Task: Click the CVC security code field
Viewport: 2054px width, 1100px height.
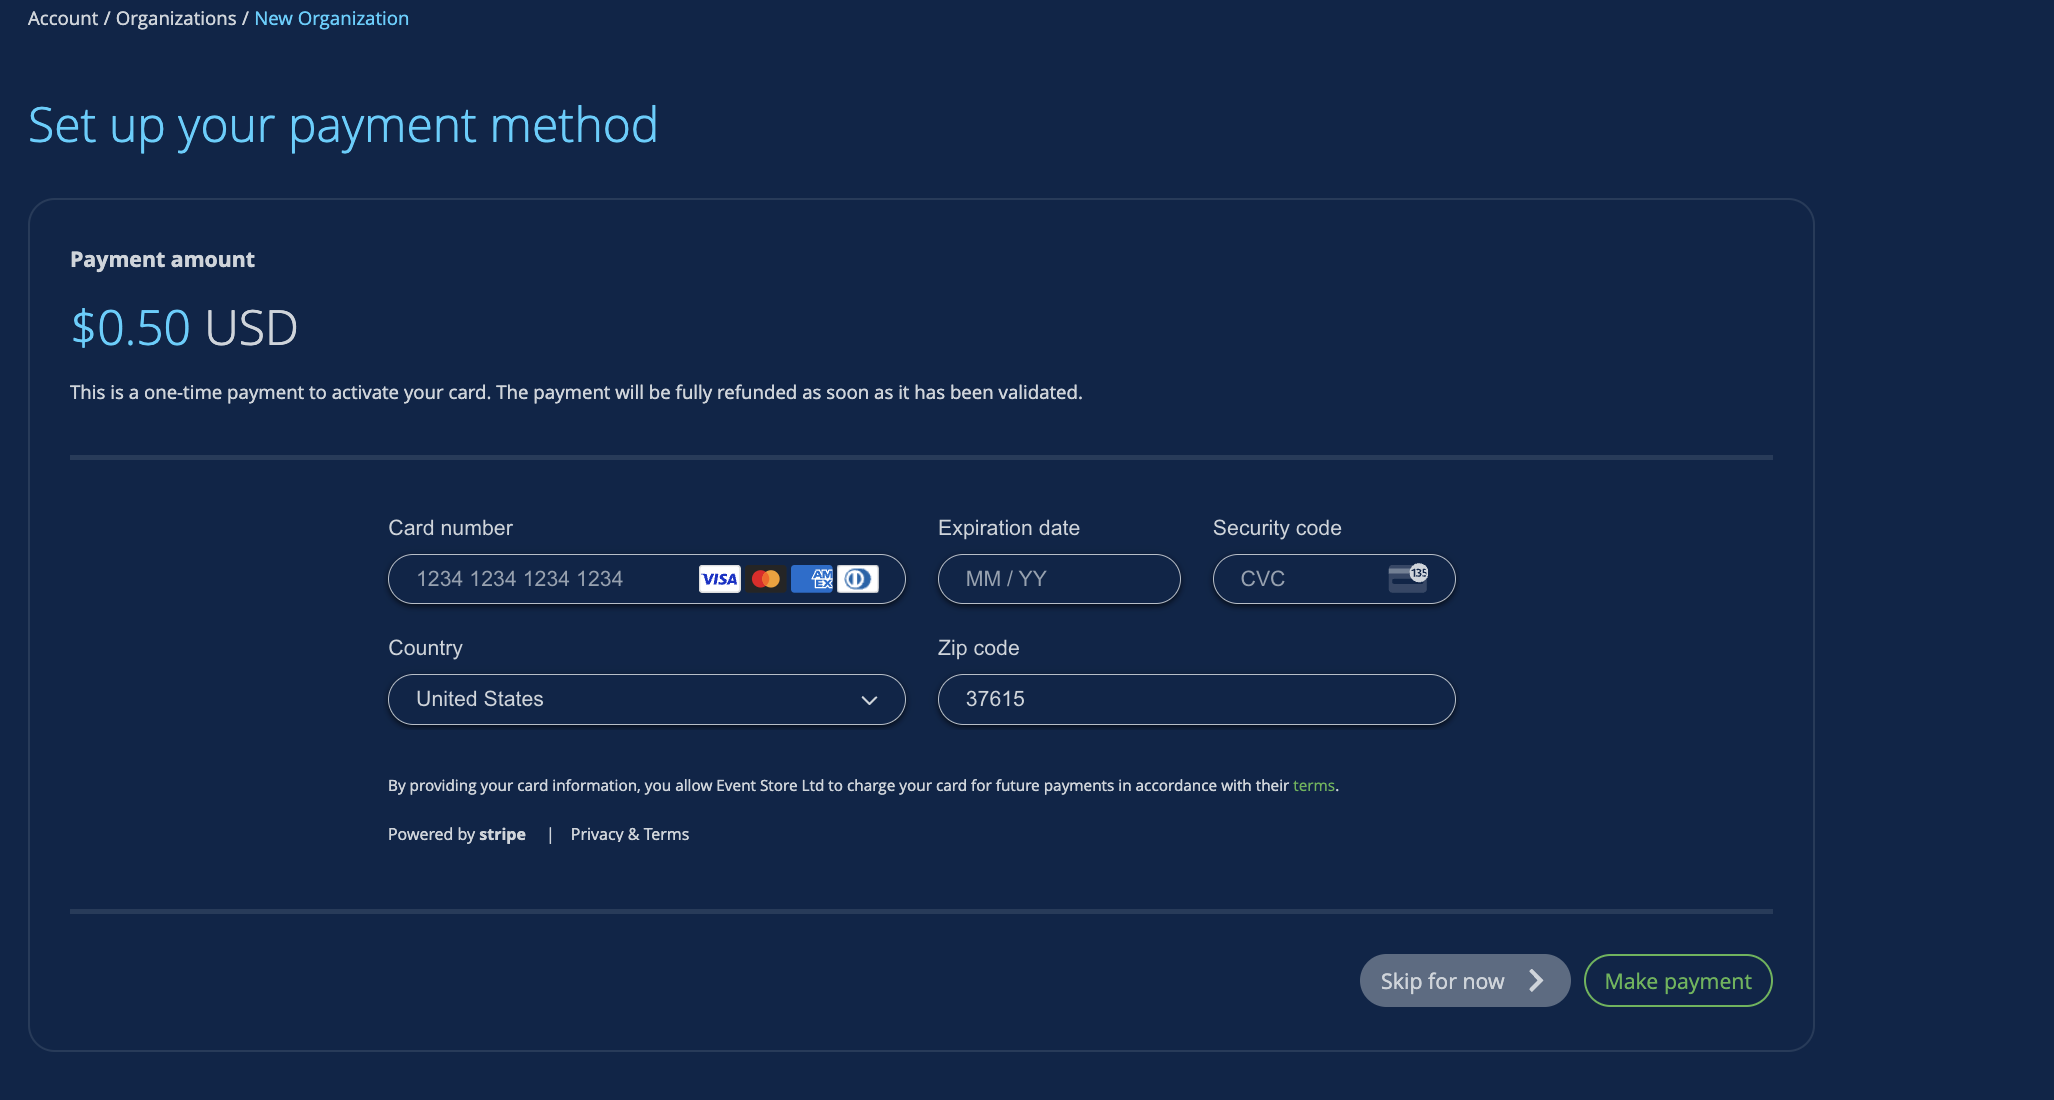Action: click(1333, 579)
